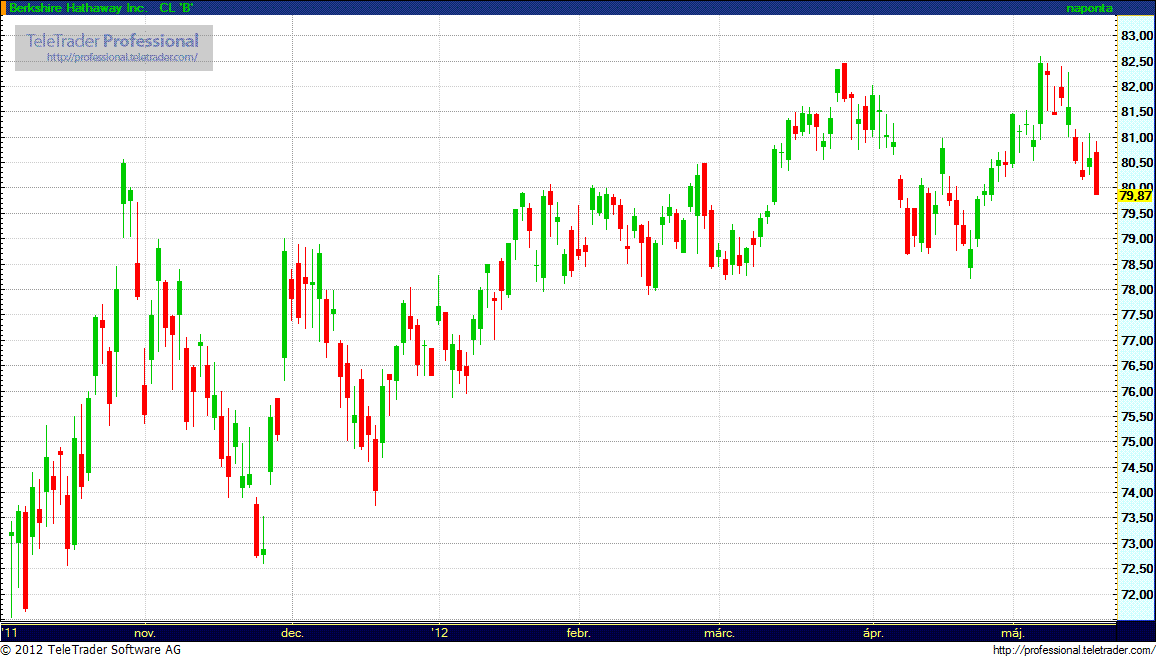This screenshot has width=1156, height=659.
Task: Click the Berkshire Hathaway Inc. chart title
Action: [x=101, y=8]
